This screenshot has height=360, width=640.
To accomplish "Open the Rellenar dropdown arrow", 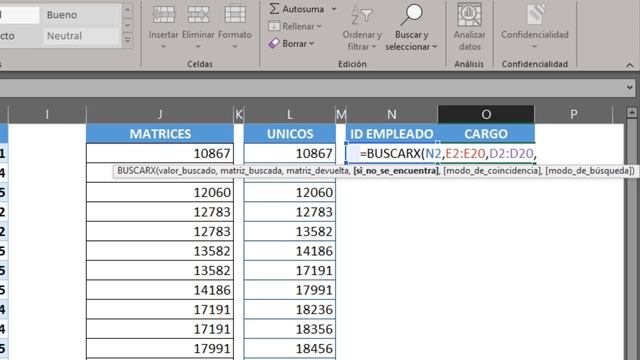I will click(x=319, y=27).
